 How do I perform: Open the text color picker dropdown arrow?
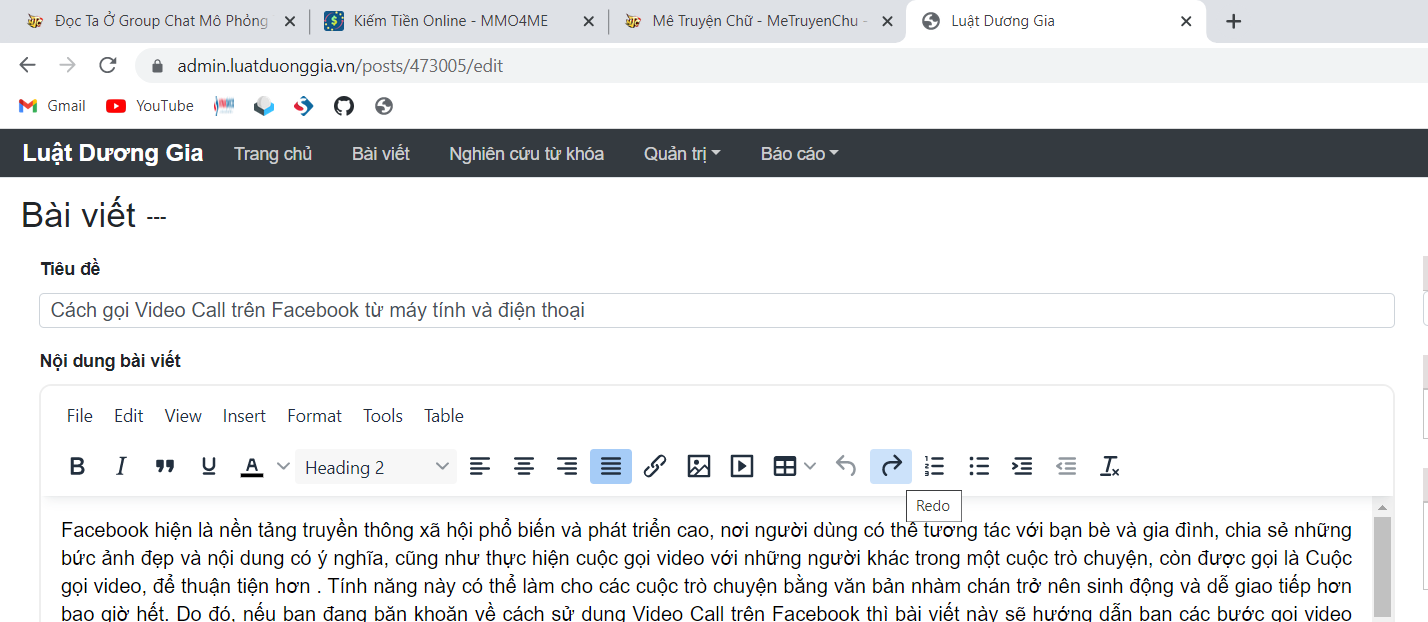[x=283, y=466]
